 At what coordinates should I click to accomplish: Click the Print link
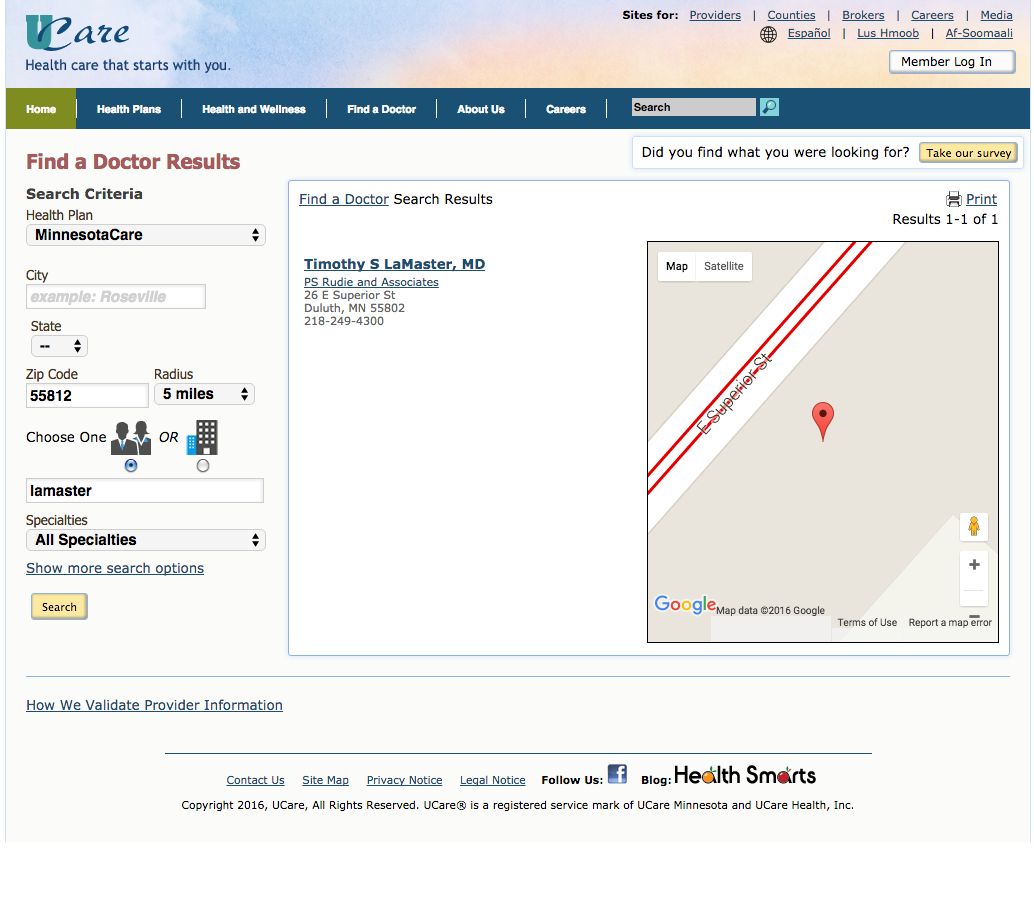pos(981,199)
